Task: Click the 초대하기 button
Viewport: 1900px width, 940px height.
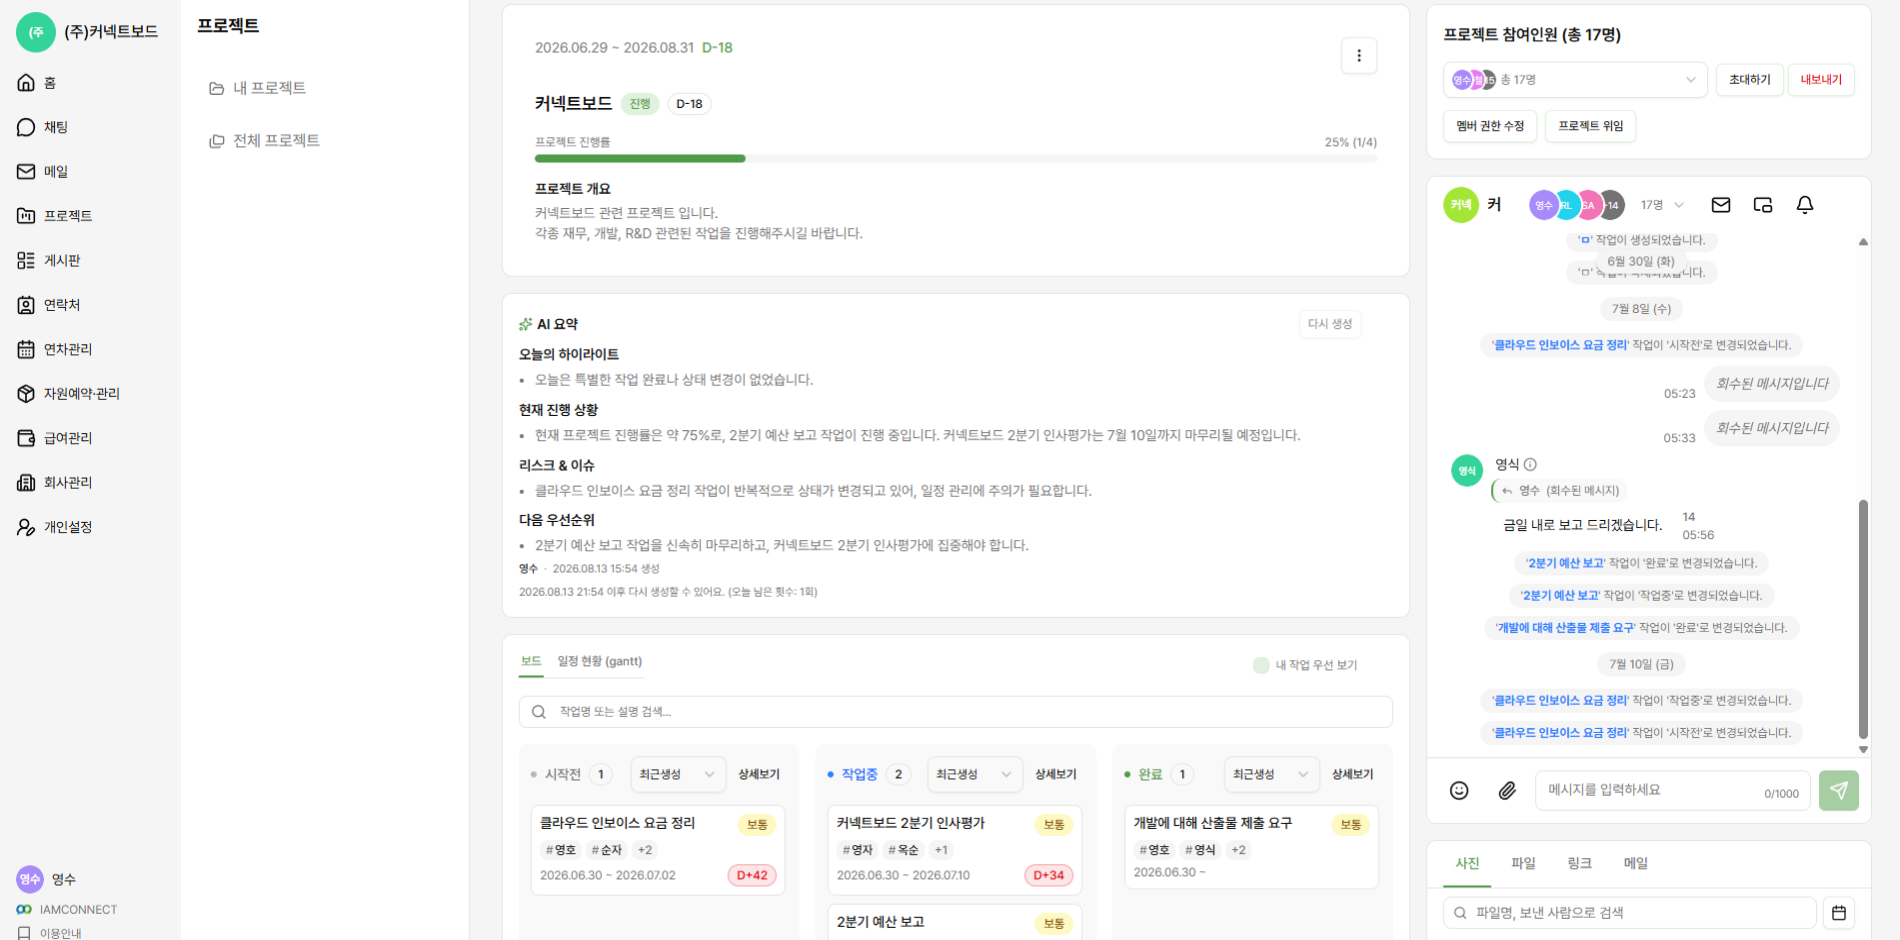Action: pyautogui.click(x=1749, y=80)
